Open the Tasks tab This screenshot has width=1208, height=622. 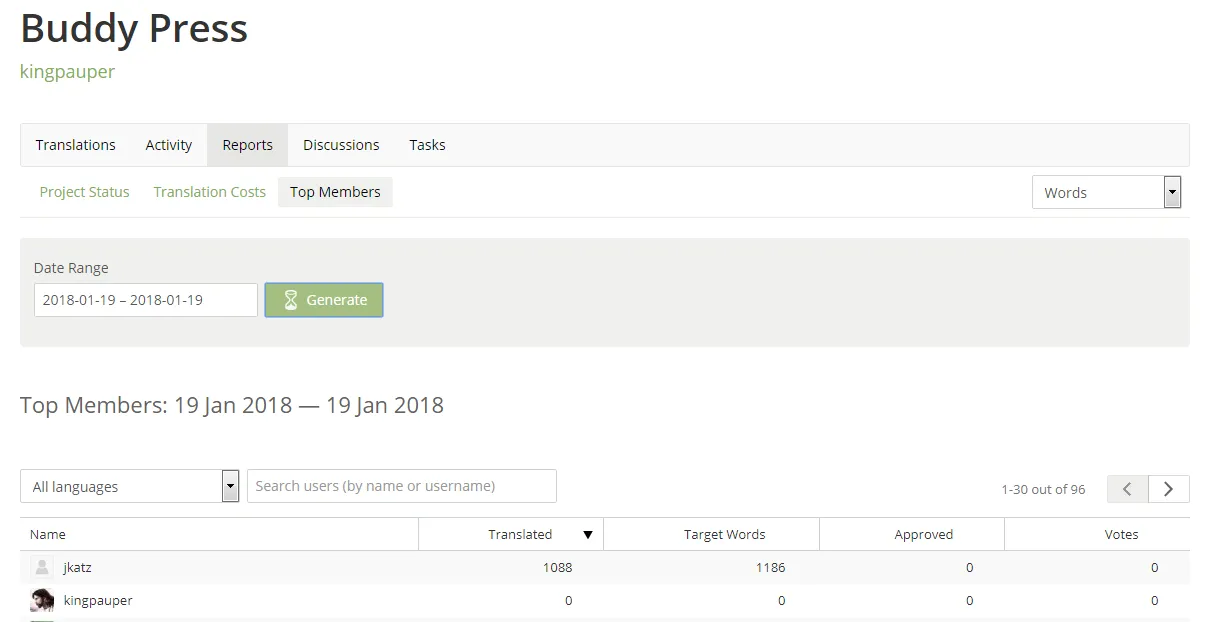(x=427, y=145)
